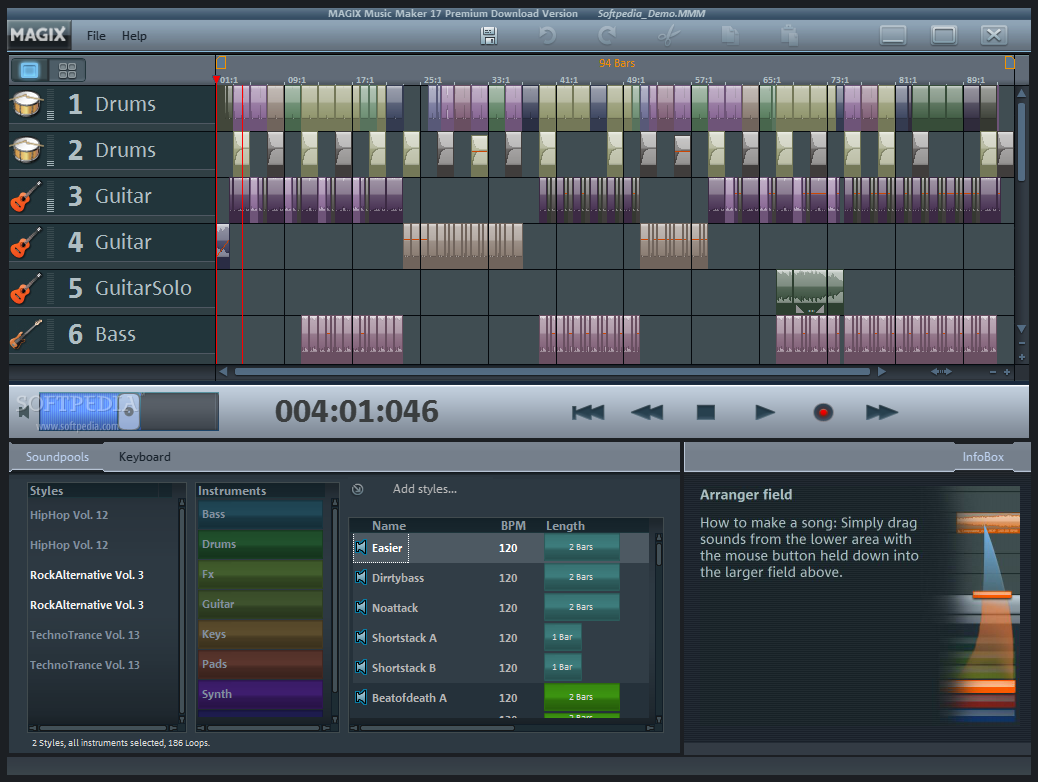This screenshot has width=1038, height=782.
Task: Select the Cut scissors tool
Action: pos(668,35)
